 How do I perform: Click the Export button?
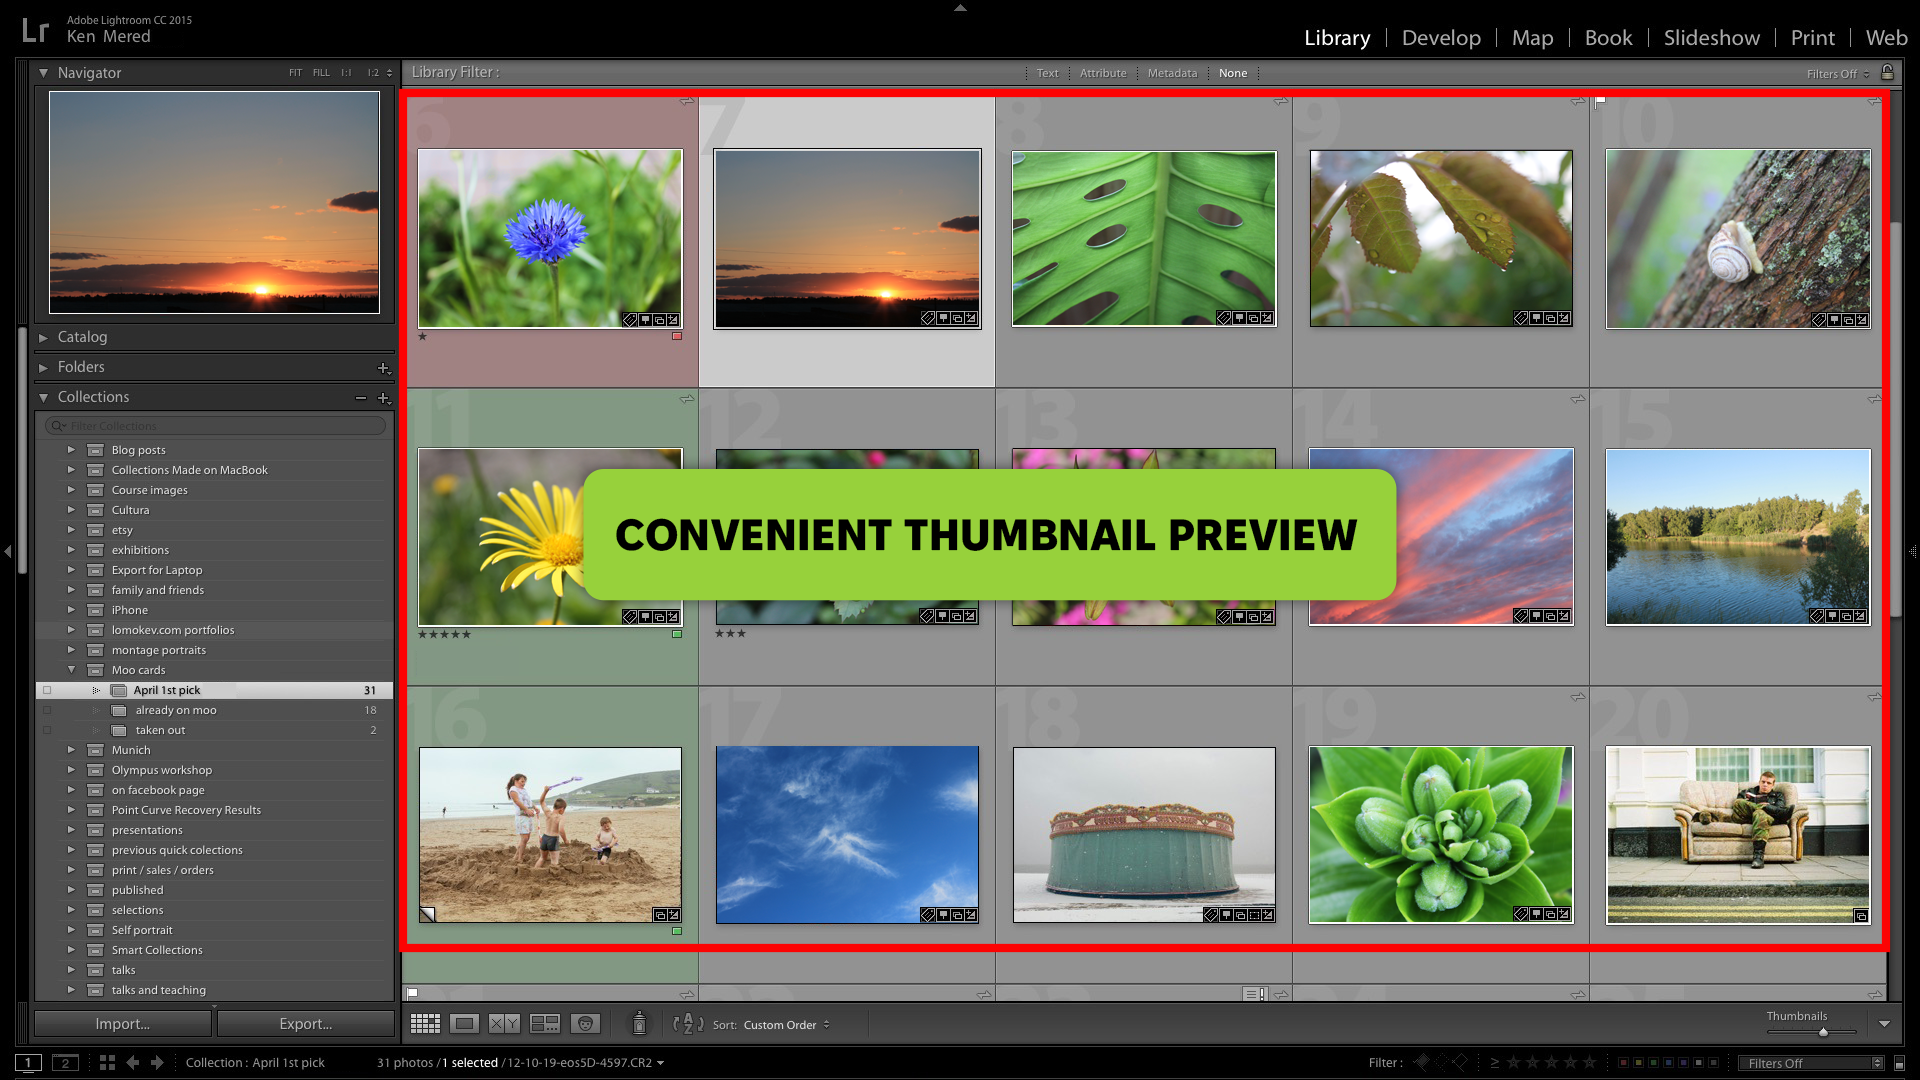(x=306, y=1023)
